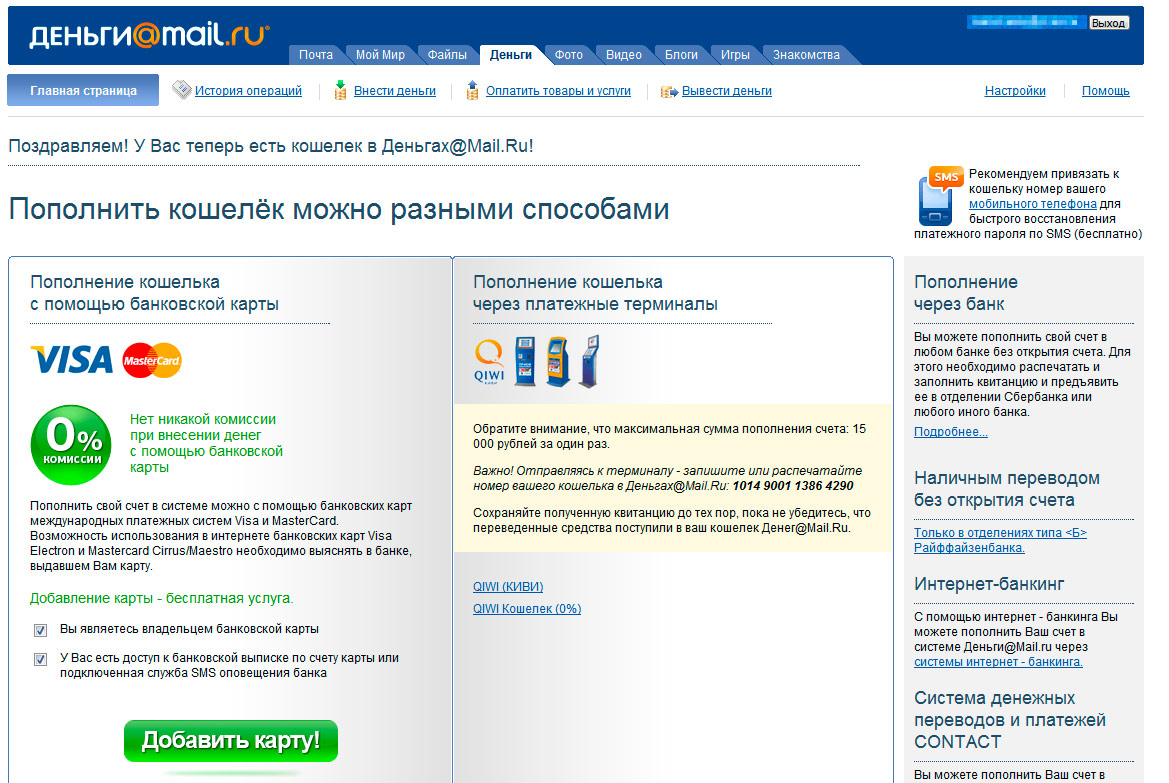Image resolution: width=1169 pixels, height=783 pixels.
Task: Follow the системы интернет - банкинга link
Action: [998, 661]
